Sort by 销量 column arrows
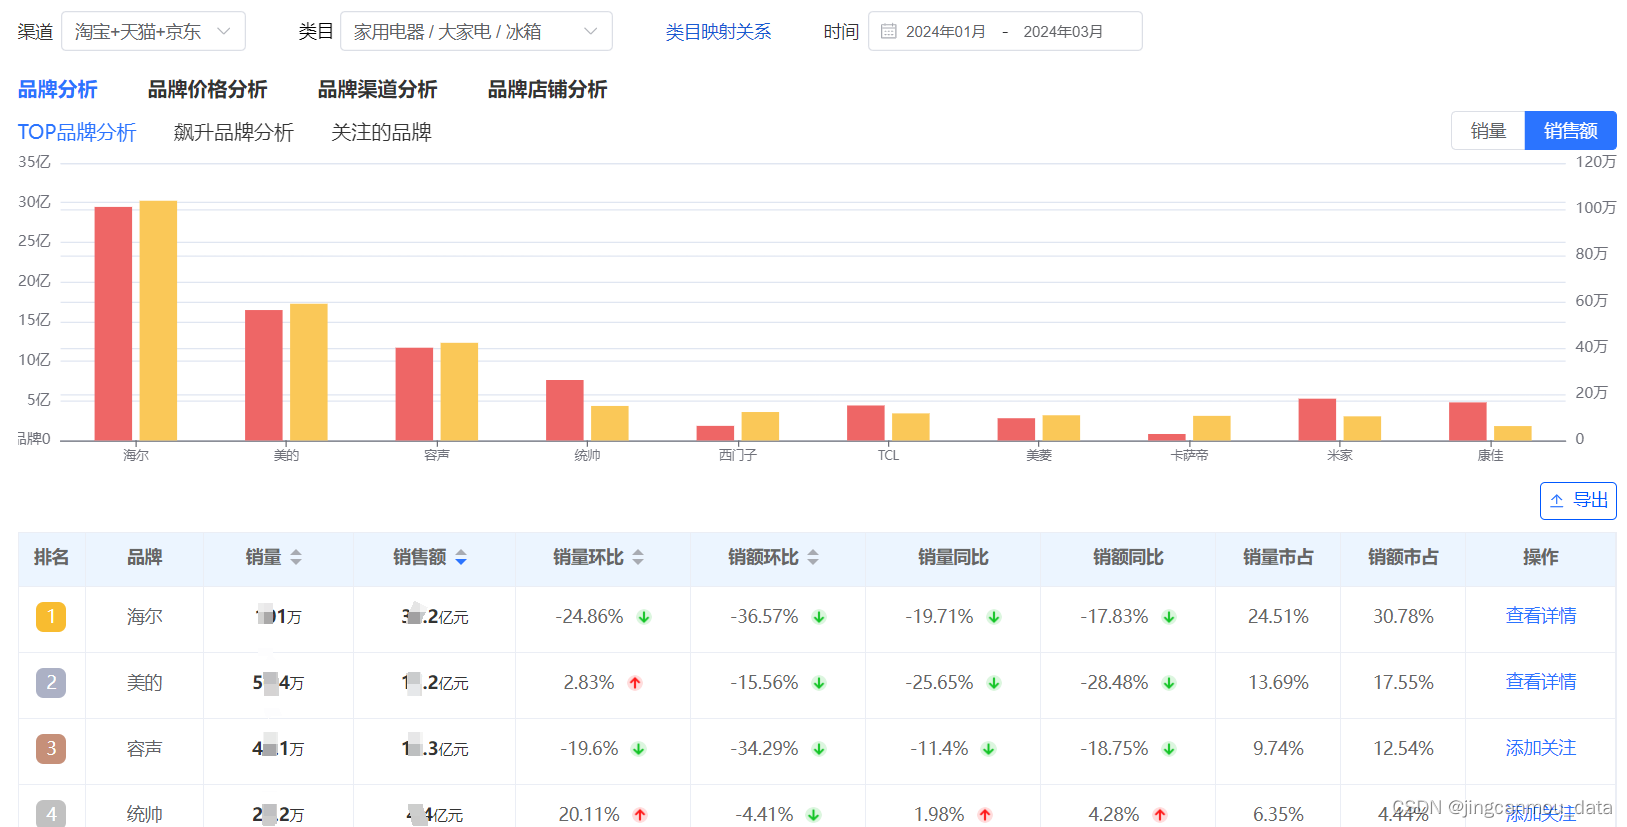Viewport: 1627px width, 827px height. [296, 557]
